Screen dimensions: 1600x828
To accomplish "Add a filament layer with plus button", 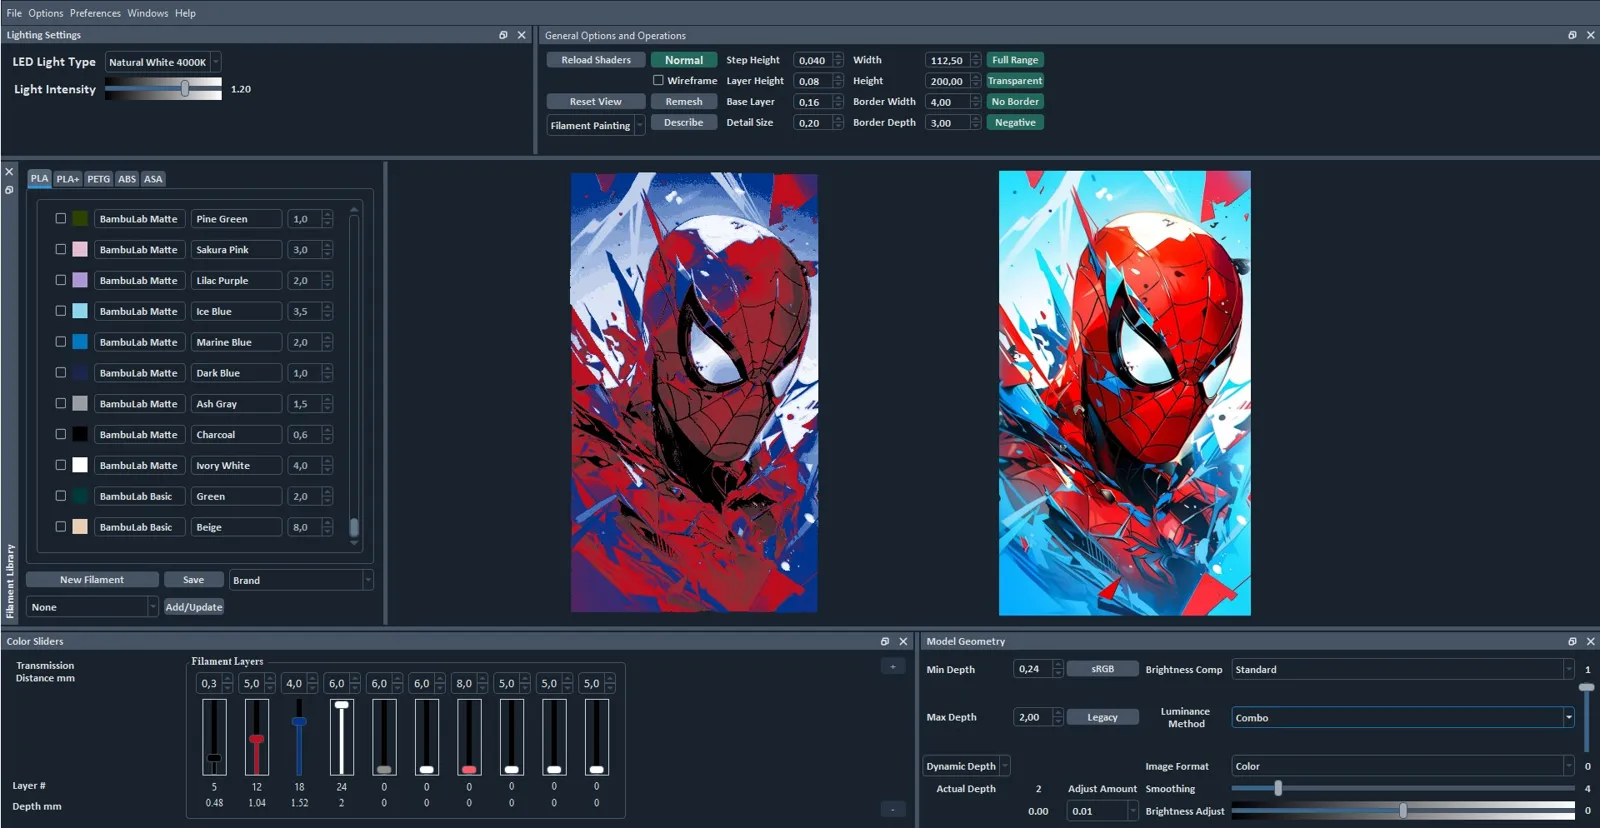I will tap(893, 666).
